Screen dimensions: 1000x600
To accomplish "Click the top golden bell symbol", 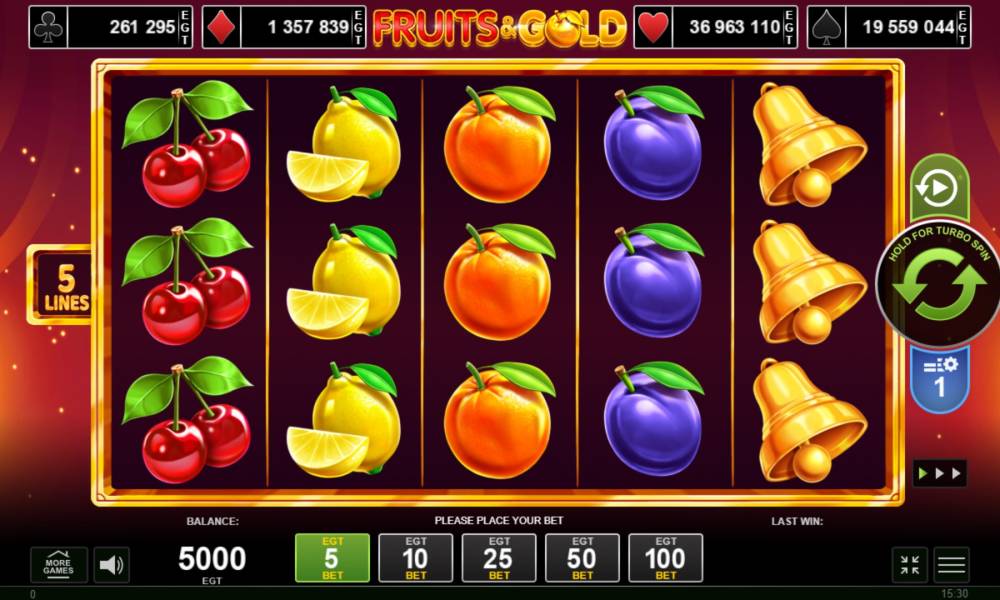I will click(x=809, y=145).
